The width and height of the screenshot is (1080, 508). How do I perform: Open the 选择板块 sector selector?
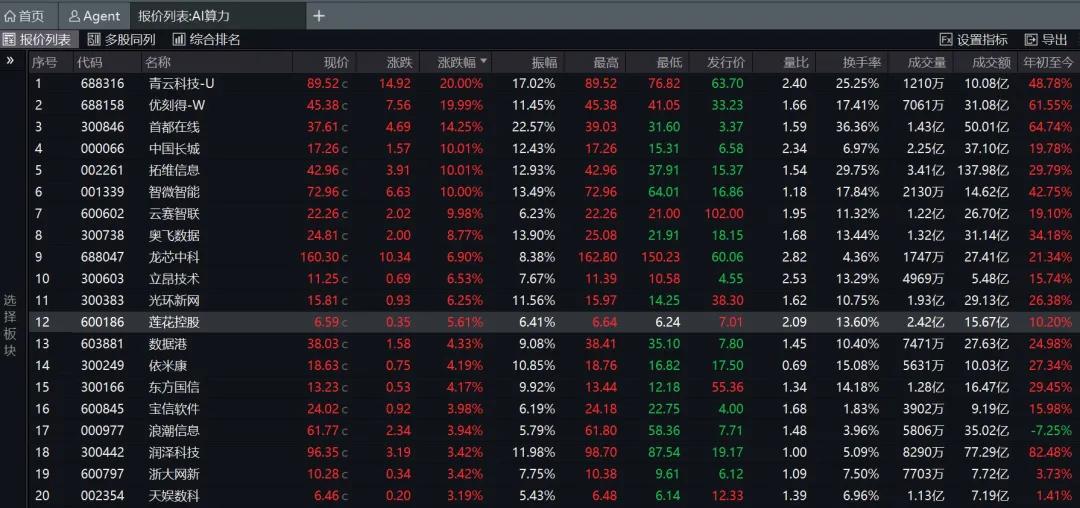(10, 325)
